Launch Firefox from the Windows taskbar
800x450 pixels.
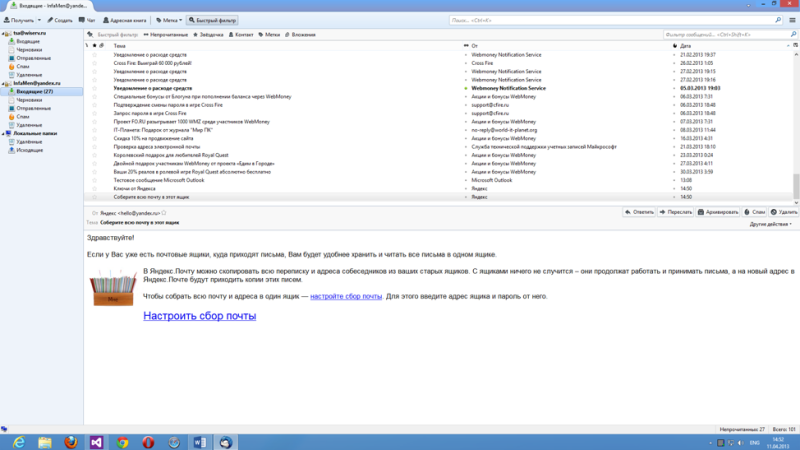70,441
